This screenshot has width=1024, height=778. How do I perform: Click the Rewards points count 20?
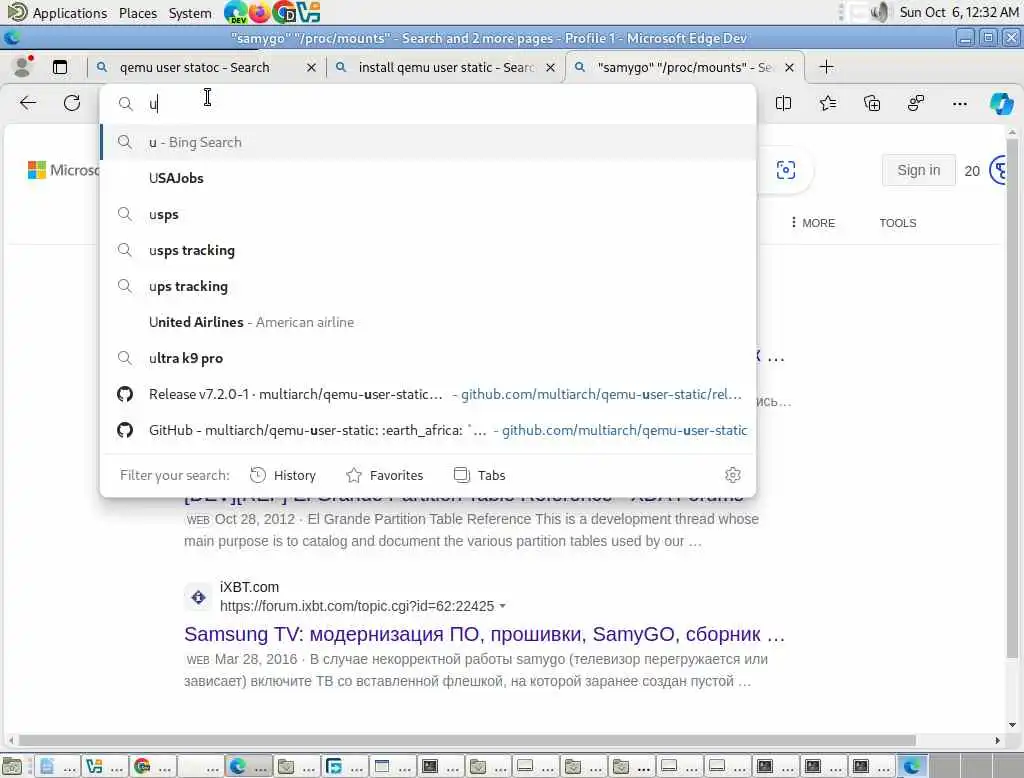coord(972,170)
